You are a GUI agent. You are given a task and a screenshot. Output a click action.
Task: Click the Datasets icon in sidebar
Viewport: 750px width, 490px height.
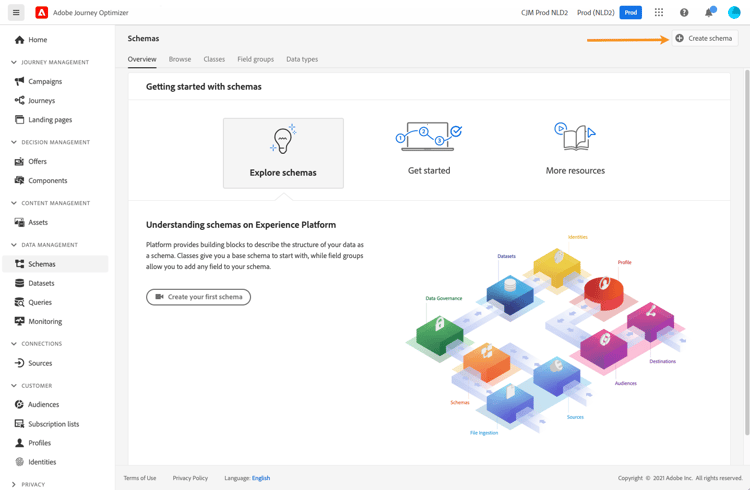coord(19,283)
